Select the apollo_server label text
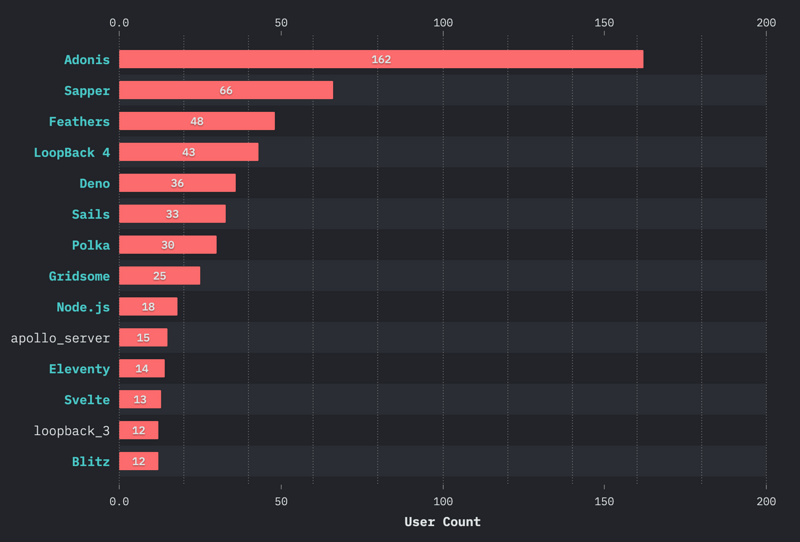Image resolution: width=800 pixels, height=542 pixels. tap(60, 338)
